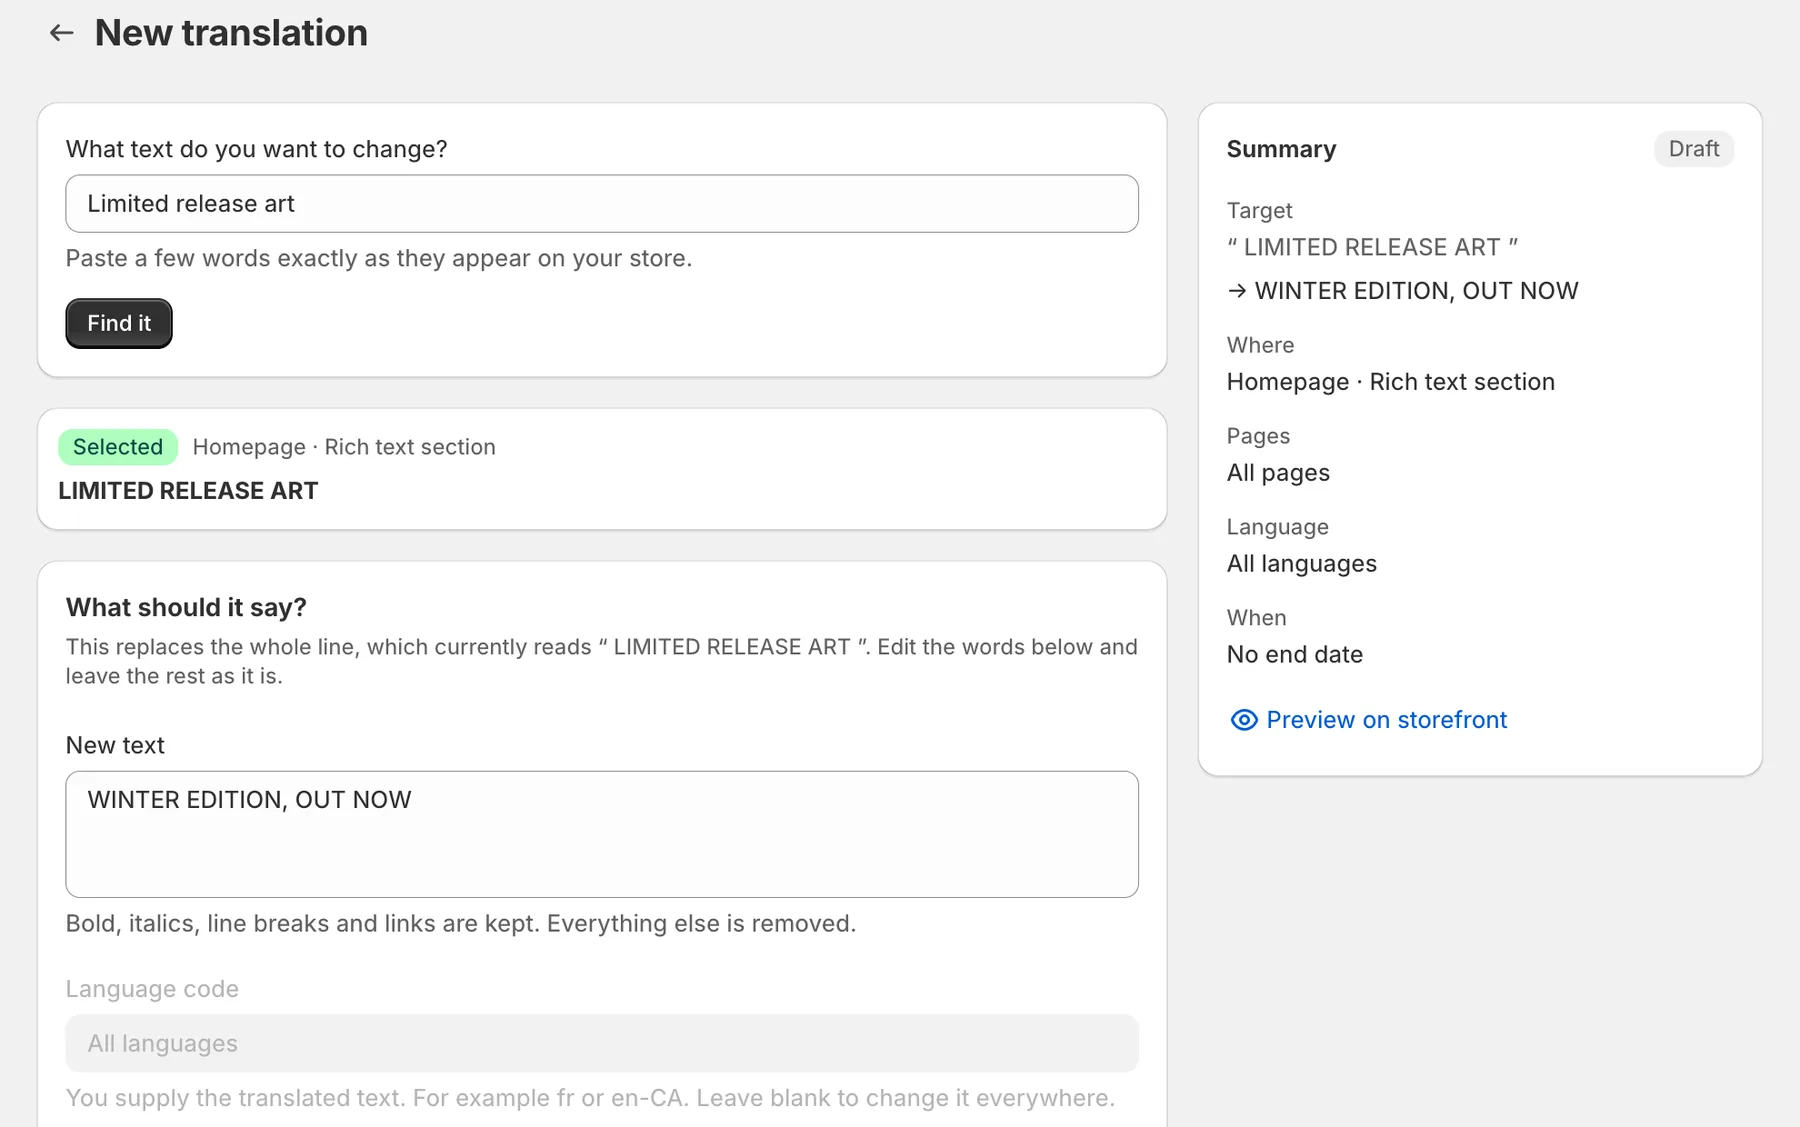
Task: Click the 'New translation' page title
Action: click(x=231, y=33)
